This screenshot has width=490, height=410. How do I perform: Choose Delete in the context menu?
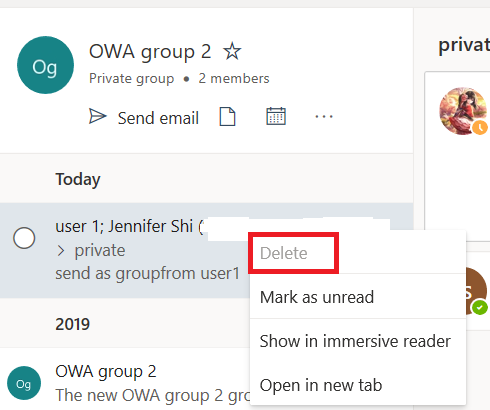point(284,253)
